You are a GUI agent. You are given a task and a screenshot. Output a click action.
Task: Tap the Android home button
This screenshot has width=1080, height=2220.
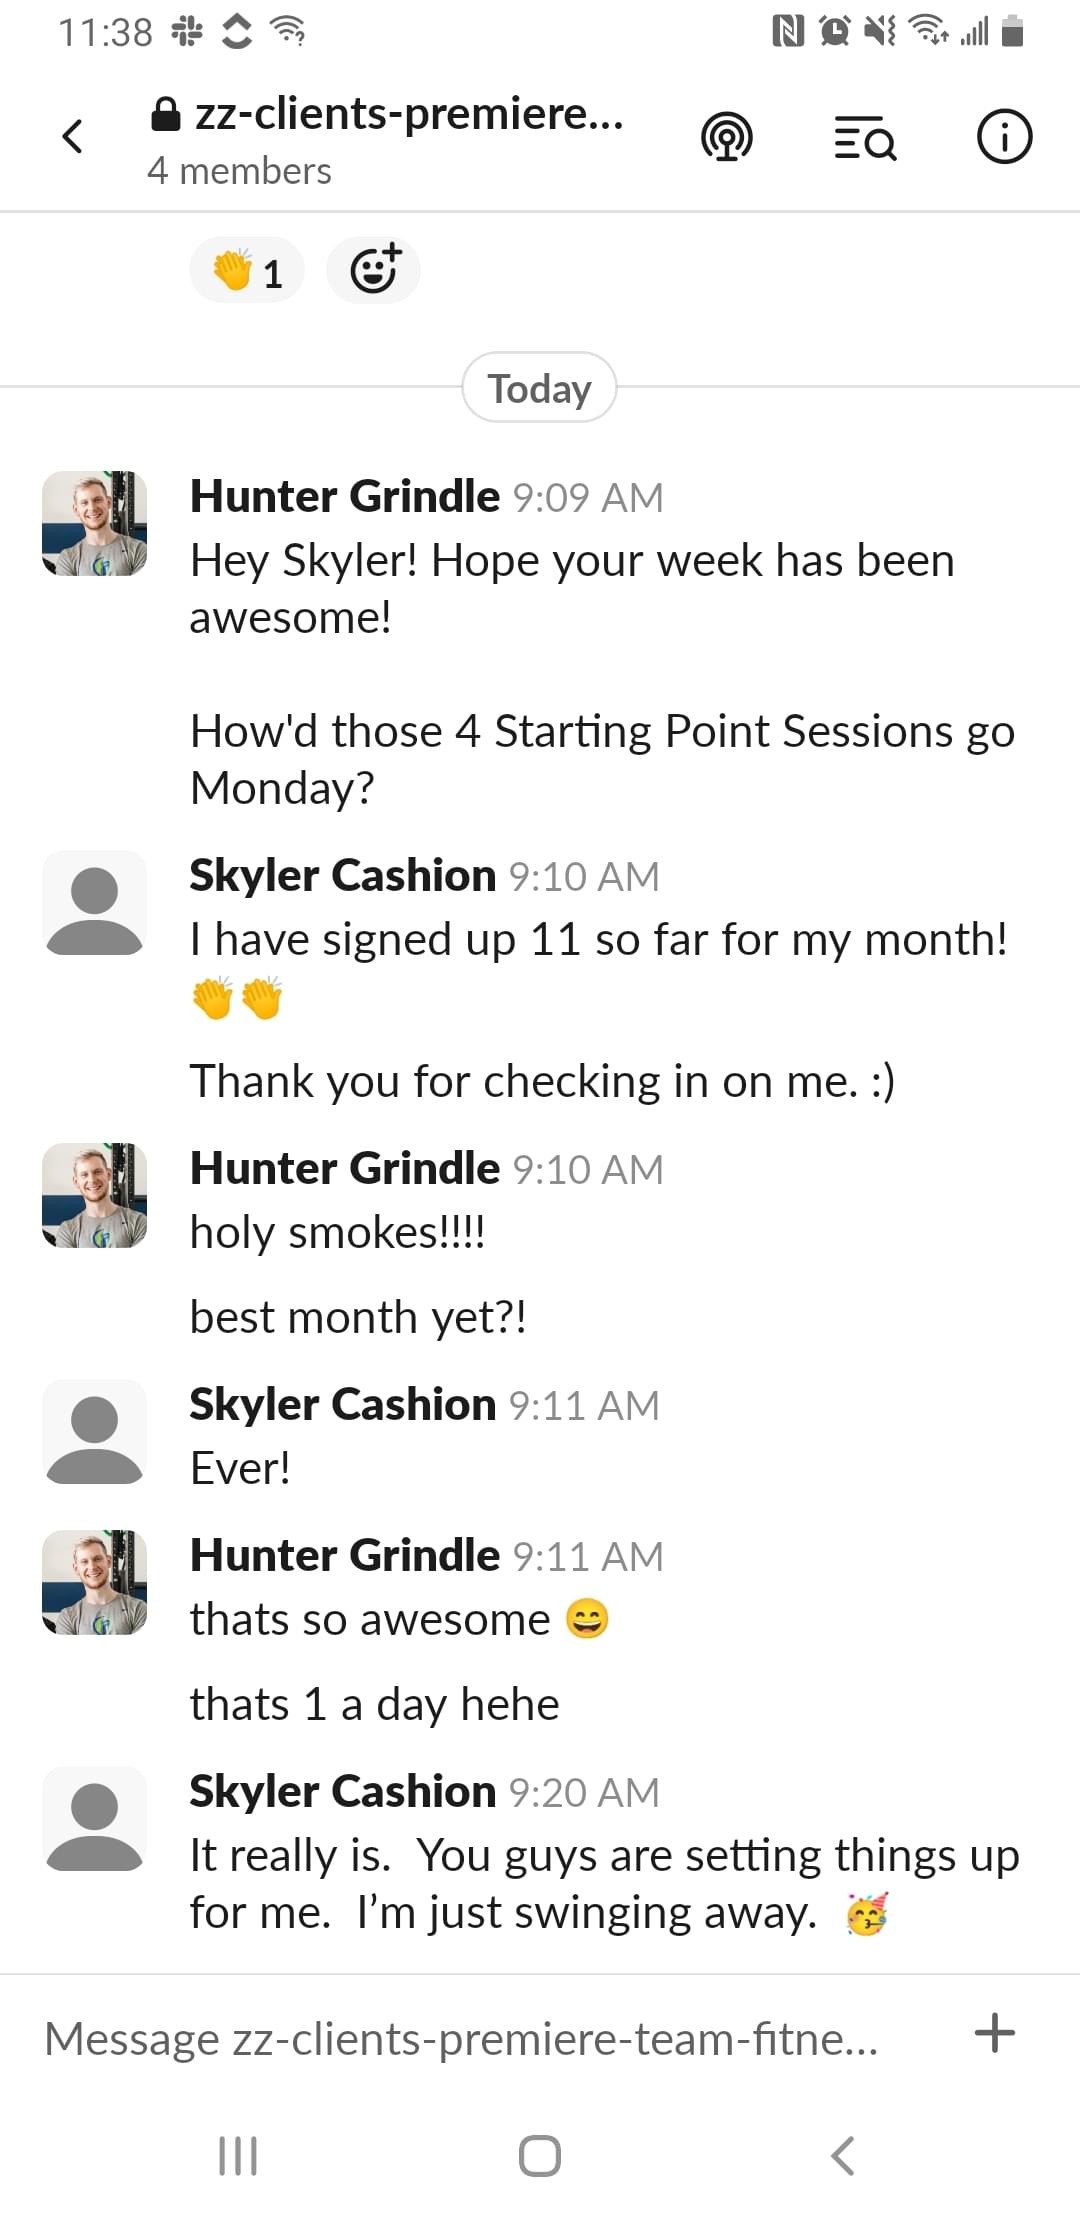[540, 2155]
